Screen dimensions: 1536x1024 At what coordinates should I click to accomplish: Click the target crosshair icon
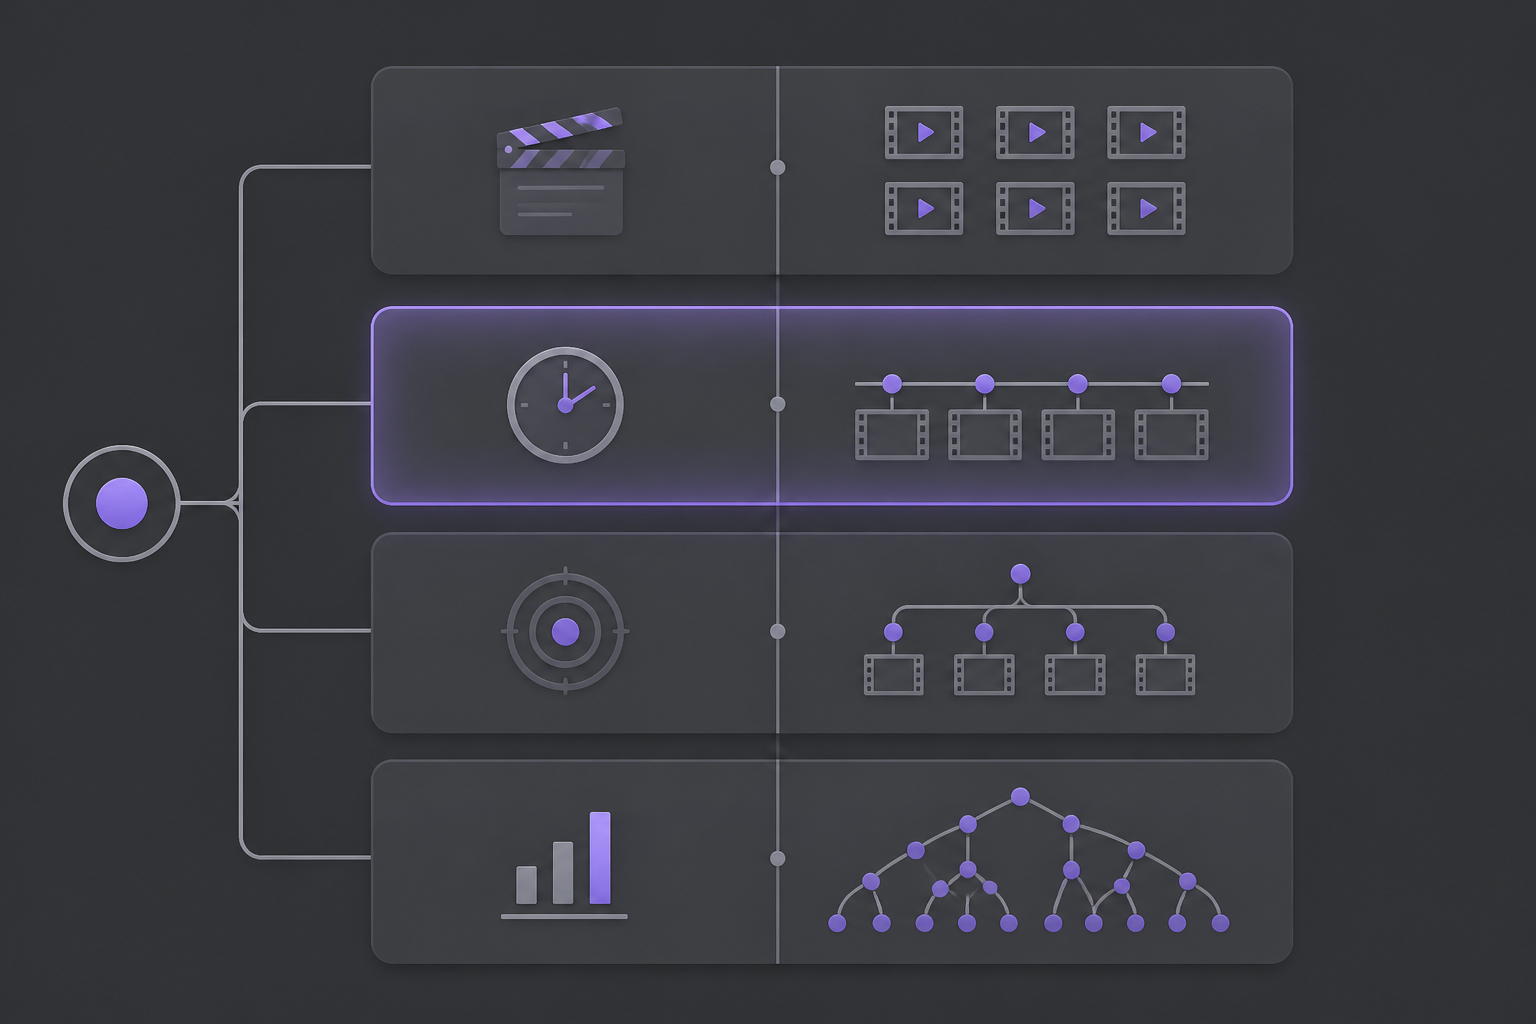[x=565, y=631]
